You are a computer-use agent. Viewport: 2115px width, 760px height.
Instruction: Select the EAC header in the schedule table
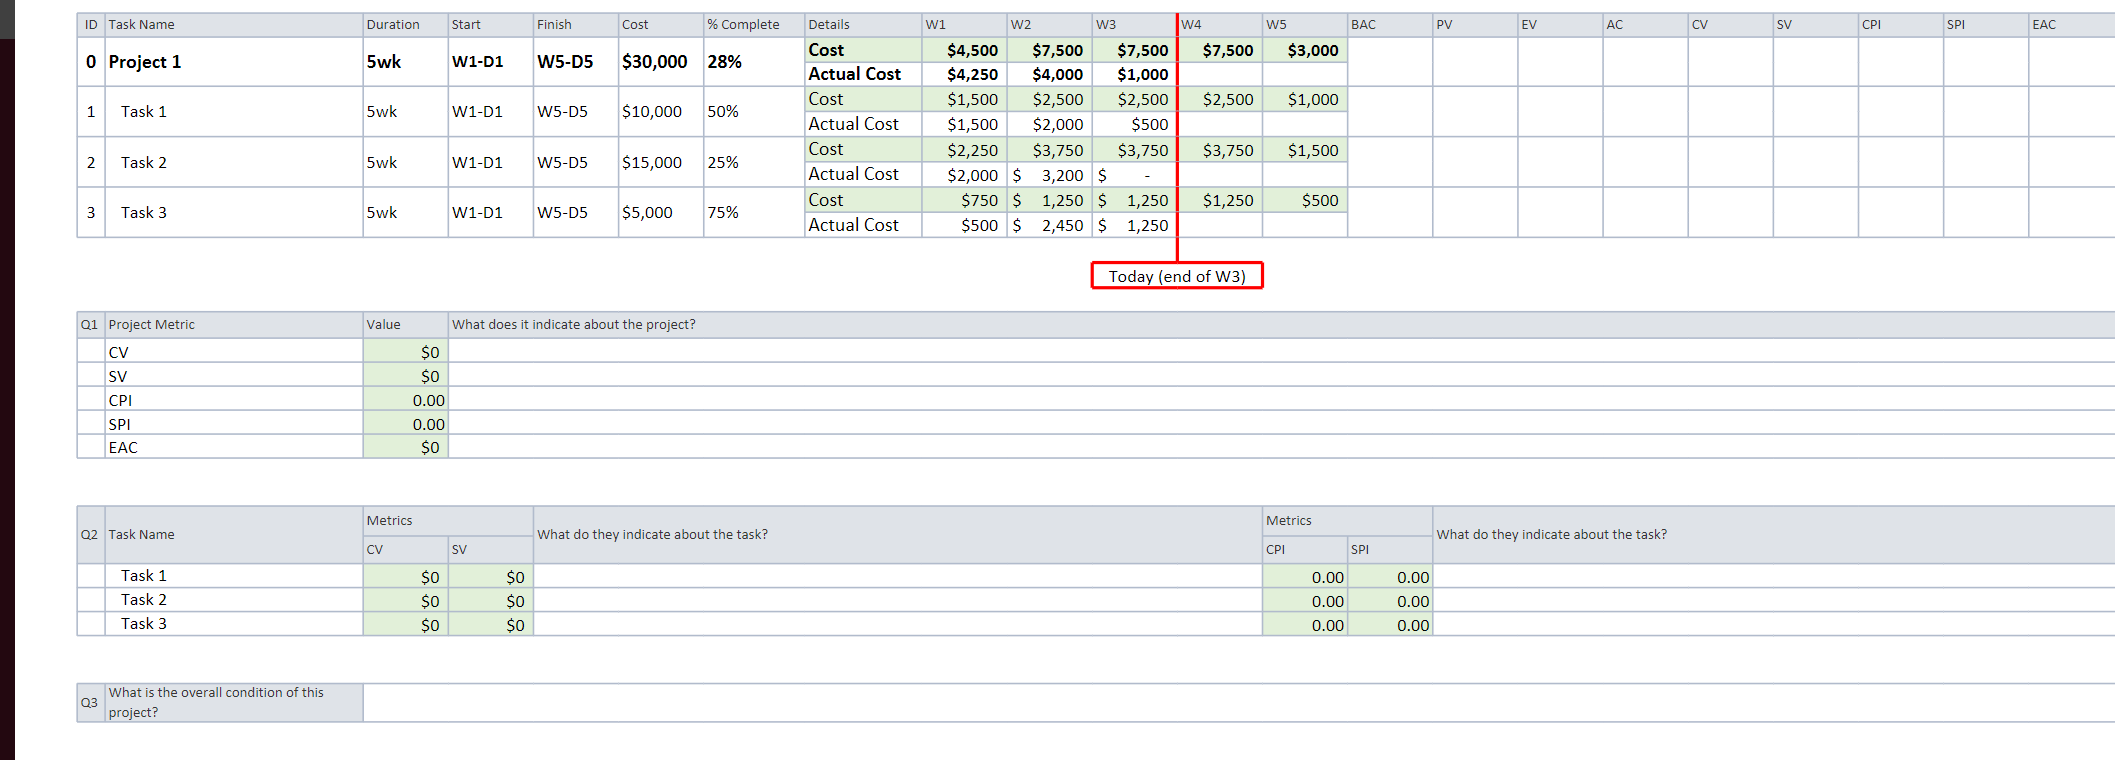click(x=2071, y=25)
